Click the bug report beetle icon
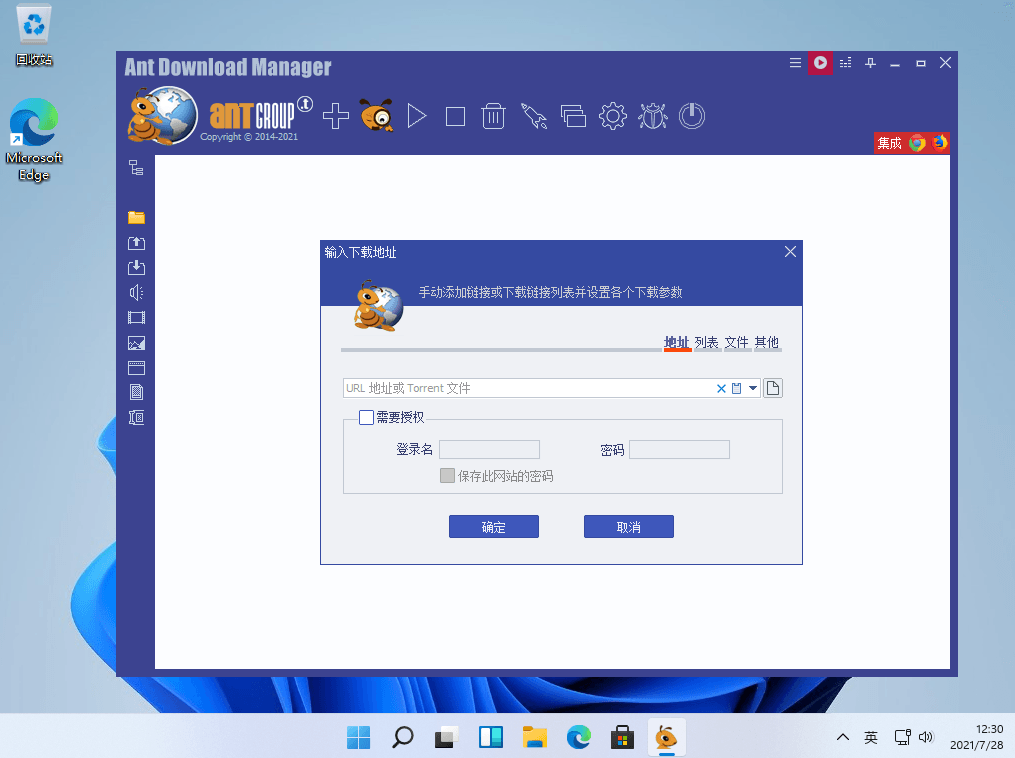1015x758 pixels. (652, 116)
